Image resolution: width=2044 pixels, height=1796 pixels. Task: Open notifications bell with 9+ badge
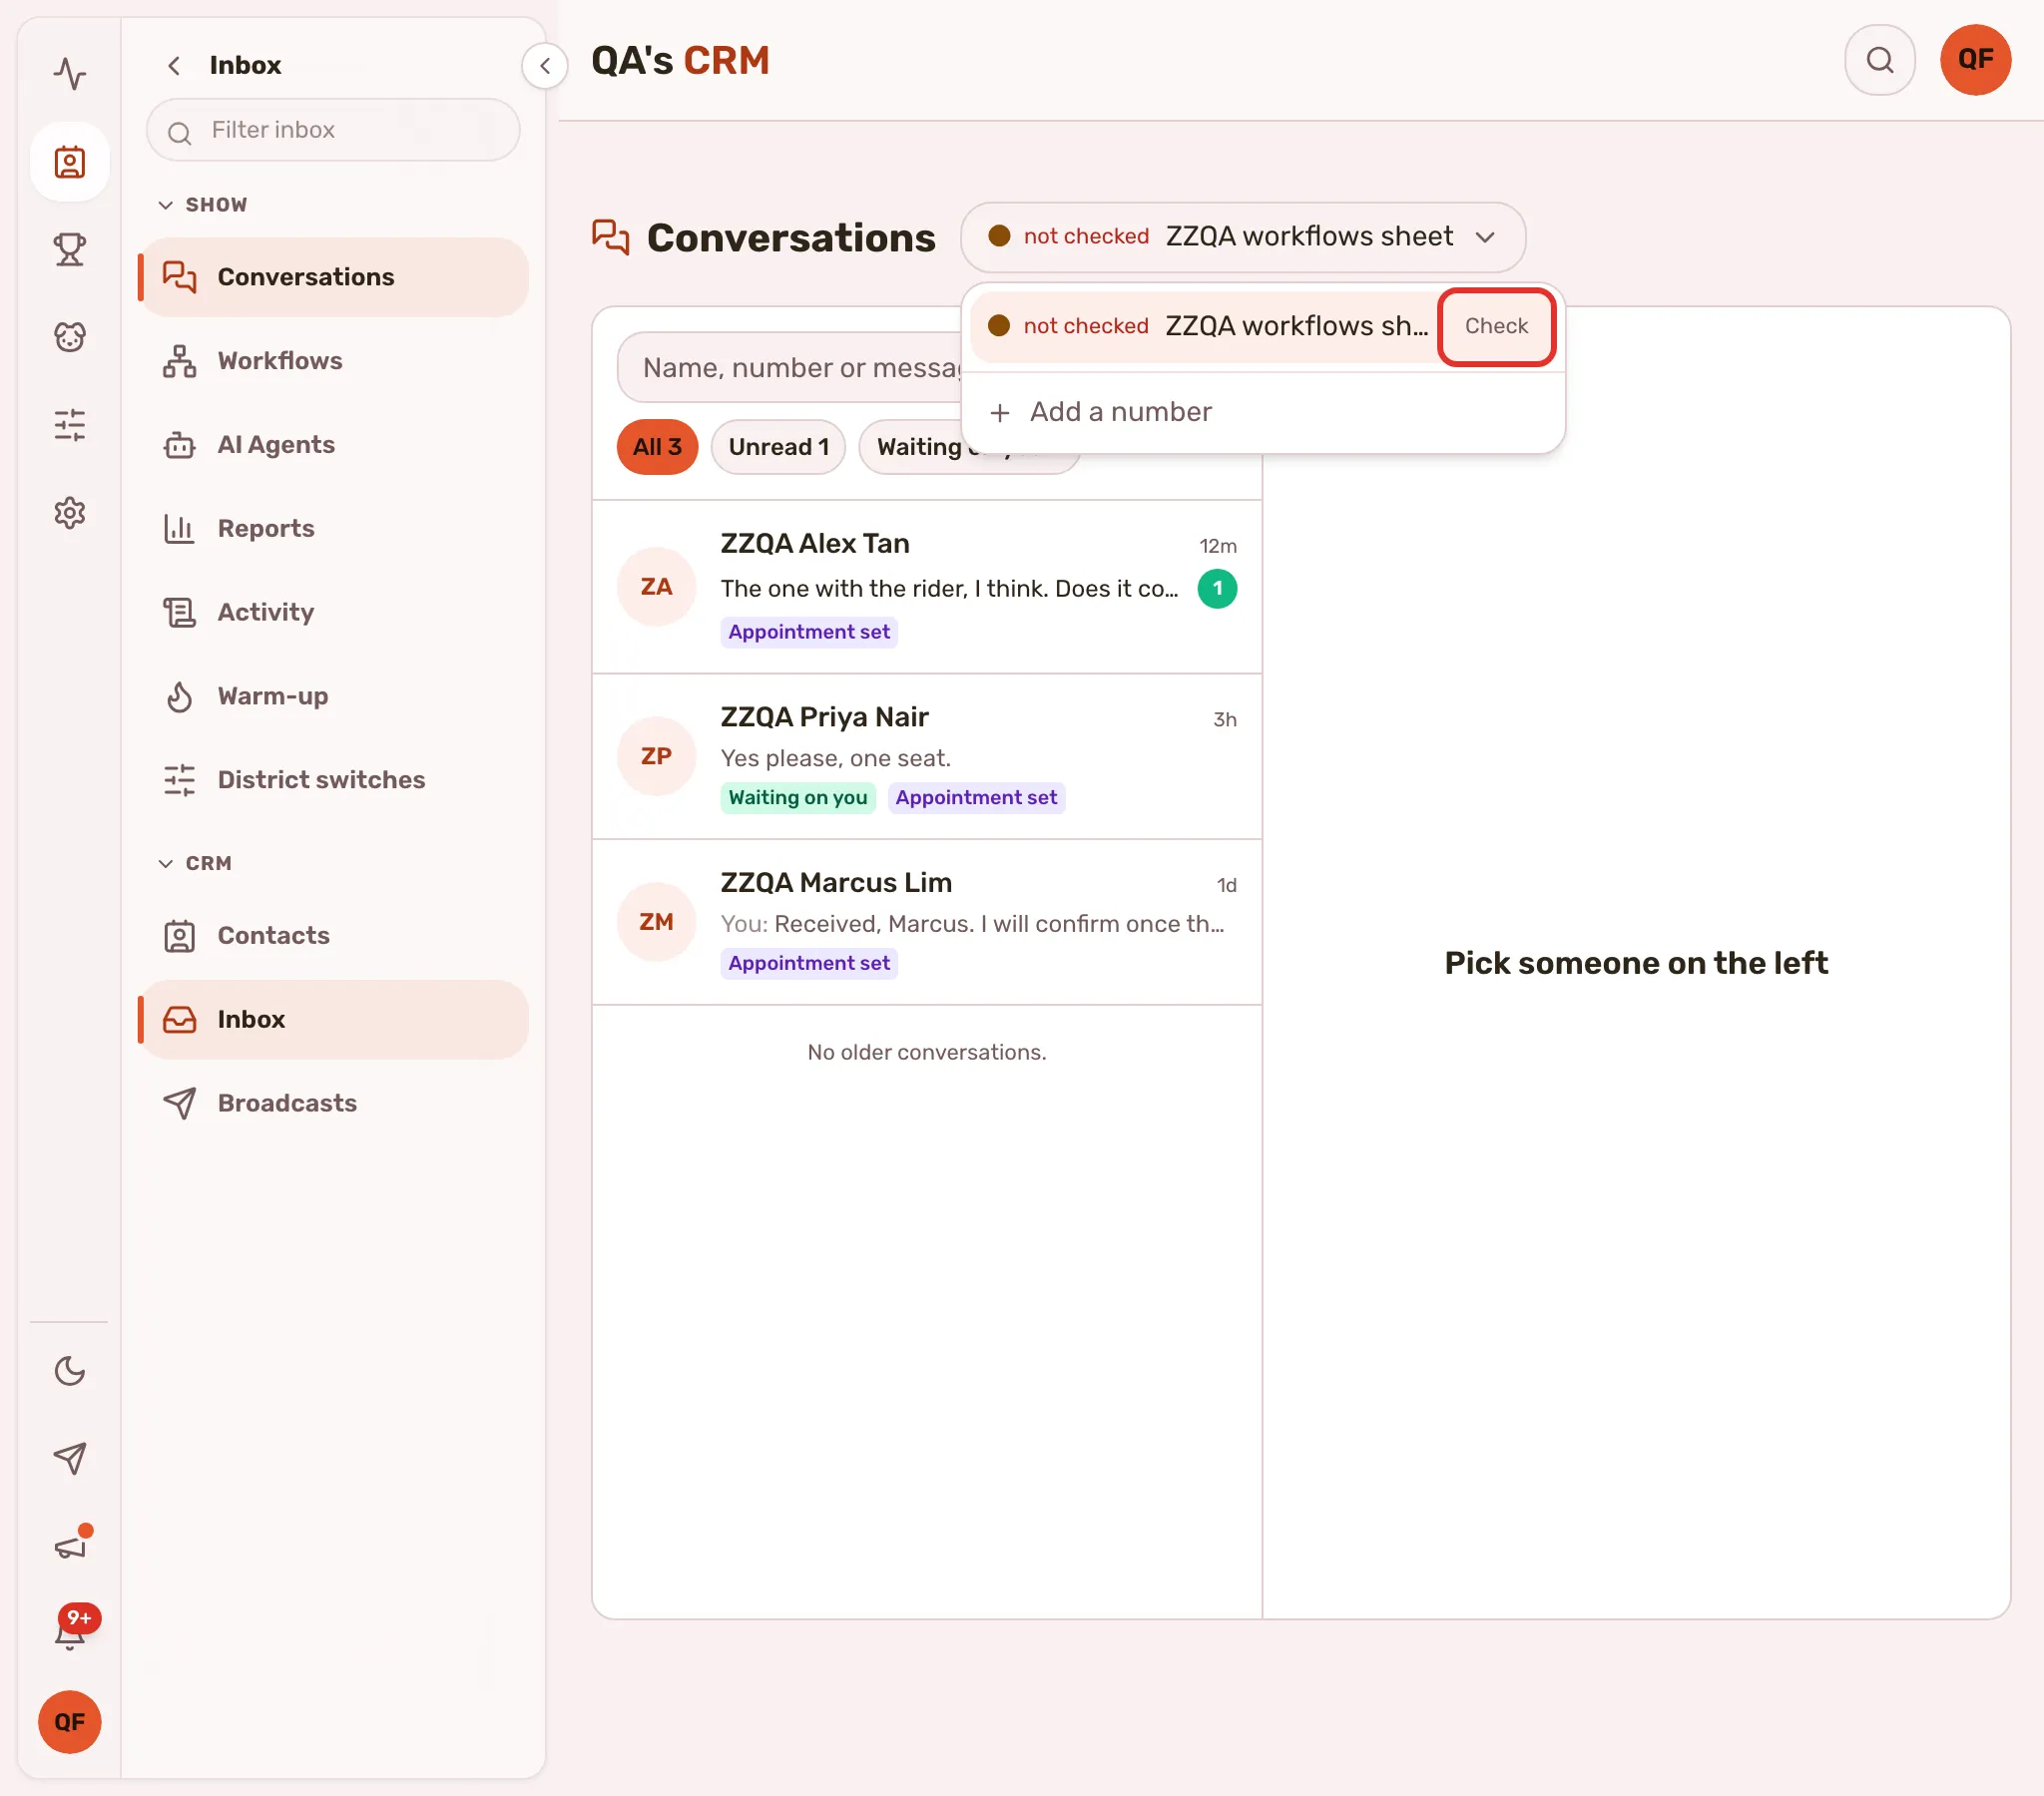tap(69, 1633)
